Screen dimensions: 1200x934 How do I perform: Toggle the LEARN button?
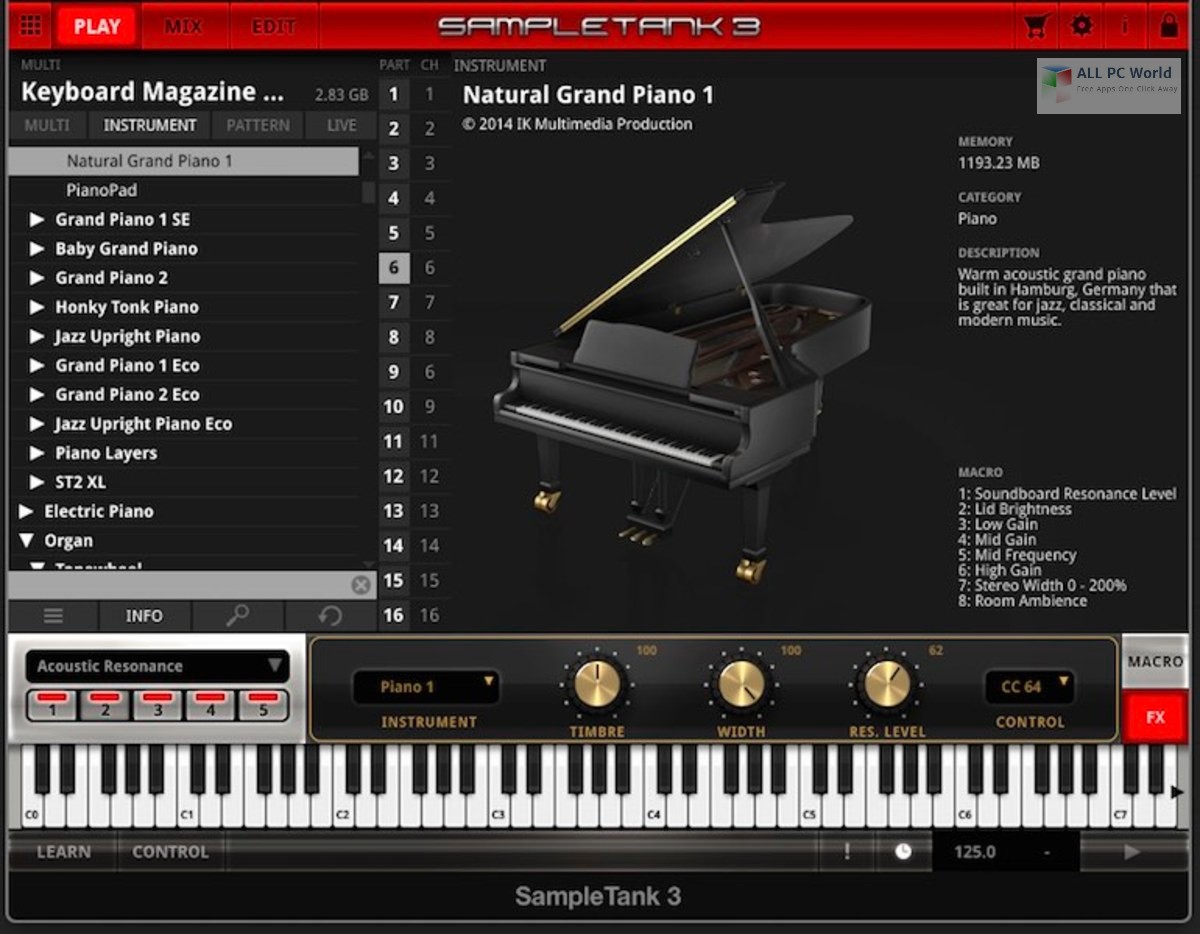(63, 852)
